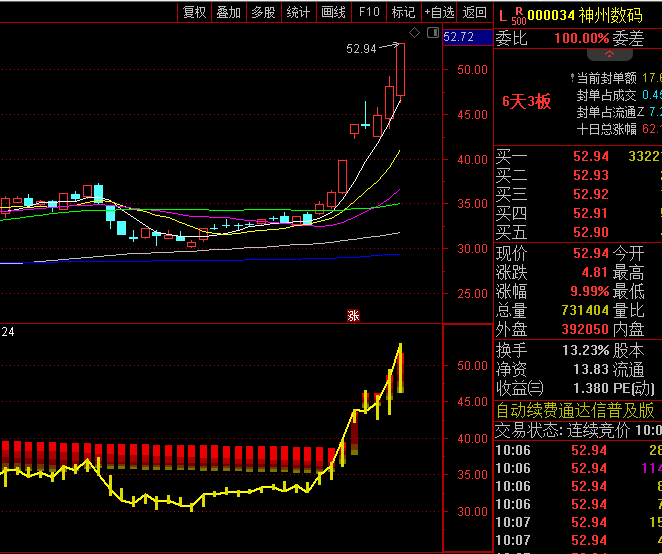Toggle the chart panel layout icon

[x=433, y=33]
